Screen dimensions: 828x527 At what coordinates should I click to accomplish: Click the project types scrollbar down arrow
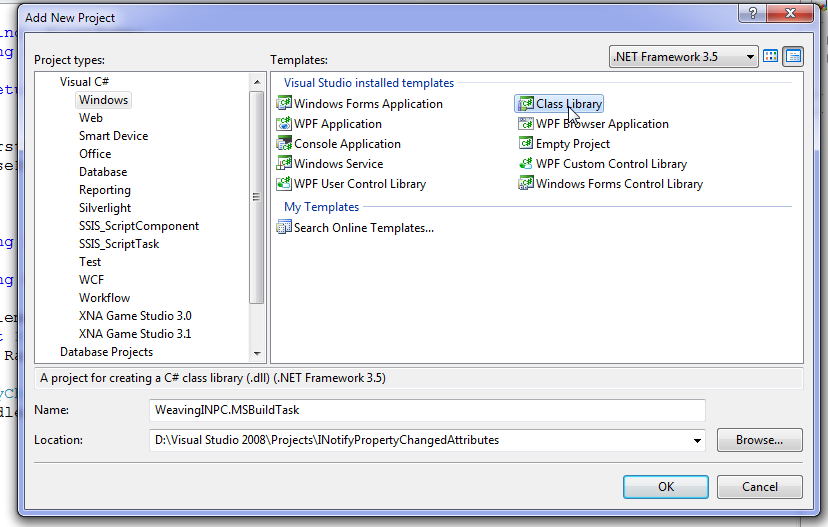[257, 353]
